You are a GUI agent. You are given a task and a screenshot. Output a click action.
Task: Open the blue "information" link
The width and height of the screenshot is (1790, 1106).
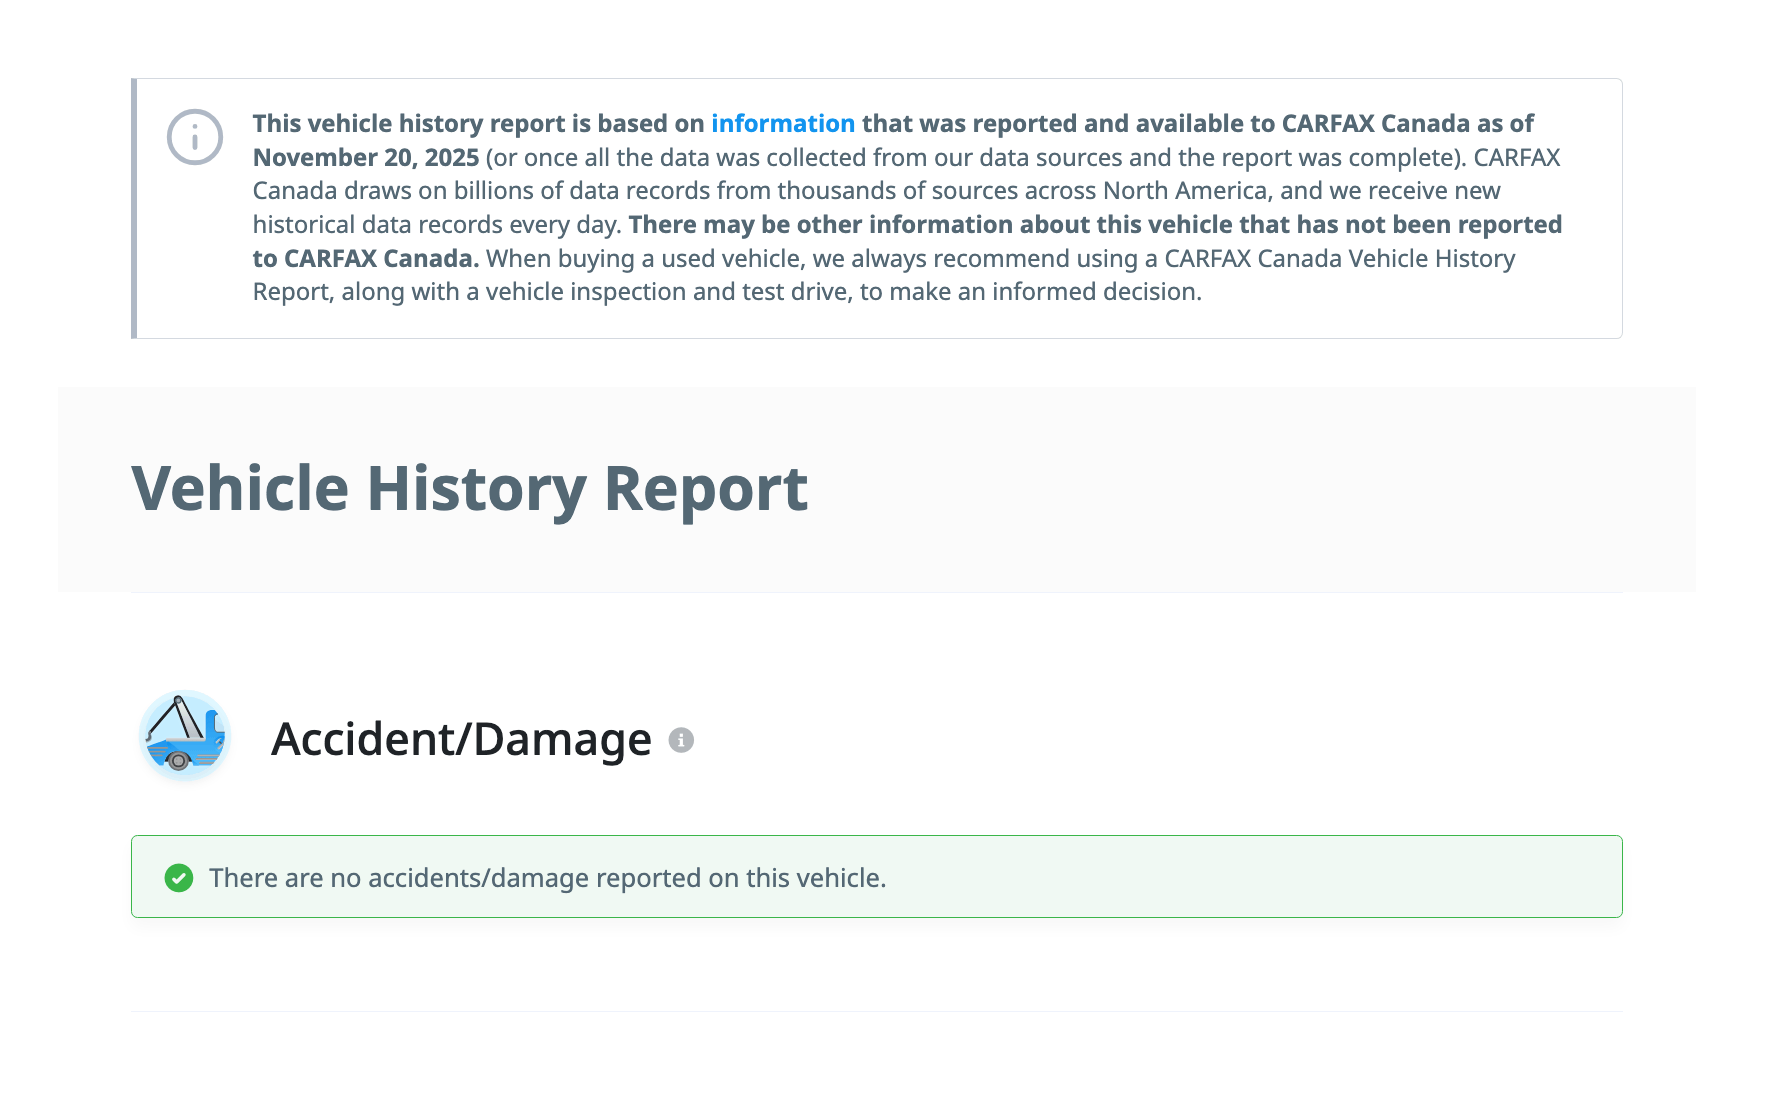point(782,124)
